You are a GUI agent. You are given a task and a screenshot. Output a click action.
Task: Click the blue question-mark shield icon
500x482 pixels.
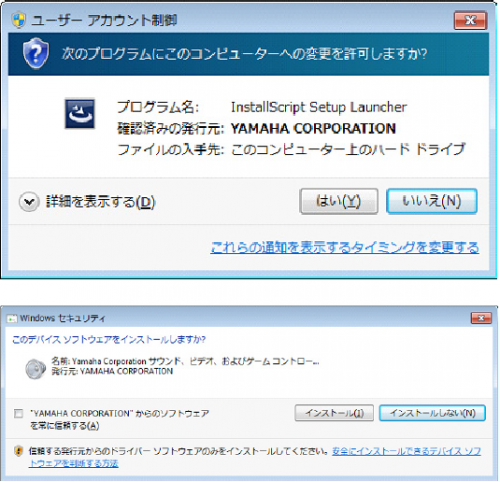point(36,53)
